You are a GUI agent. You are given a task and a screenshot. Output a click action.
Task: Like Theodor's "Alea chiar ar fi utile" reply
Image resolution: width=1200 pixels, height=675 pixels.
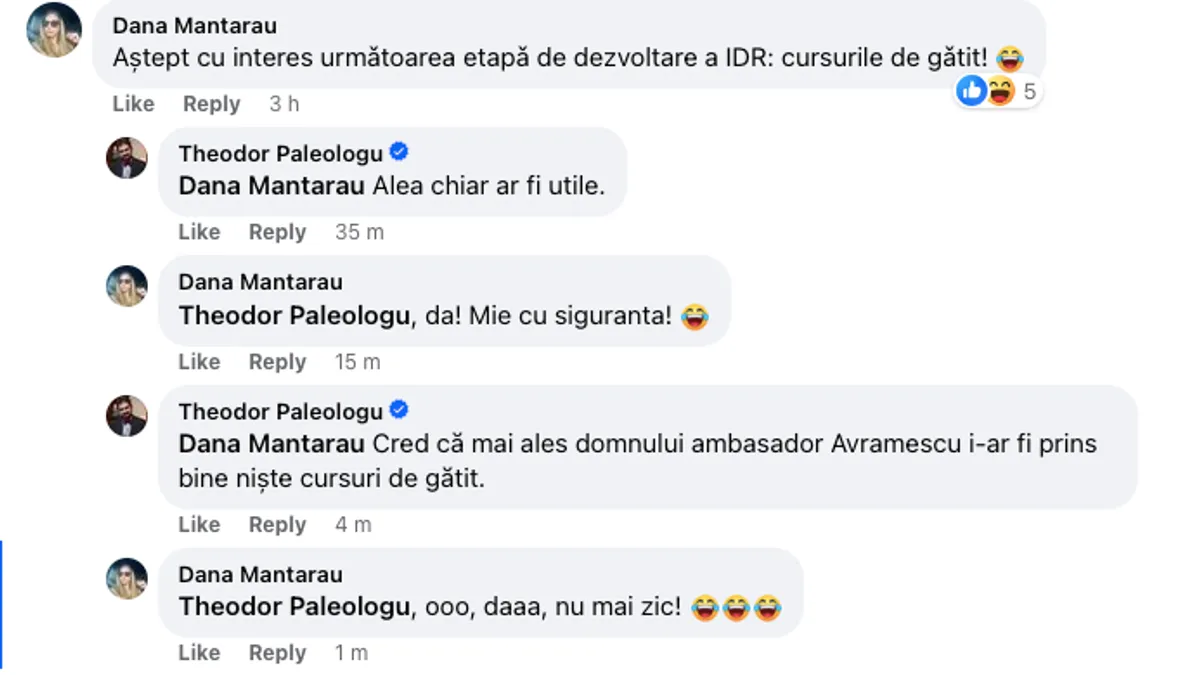(199, 232)
